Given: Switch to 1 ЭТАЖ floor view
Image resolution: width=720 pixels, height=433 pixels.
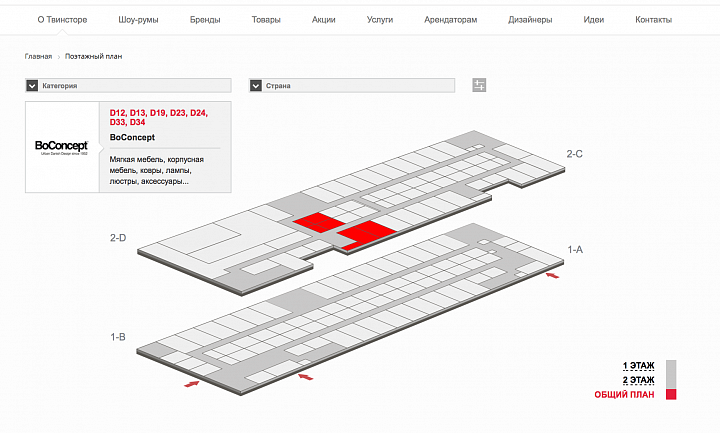Looking at the screenshot, I should (638, 366).
